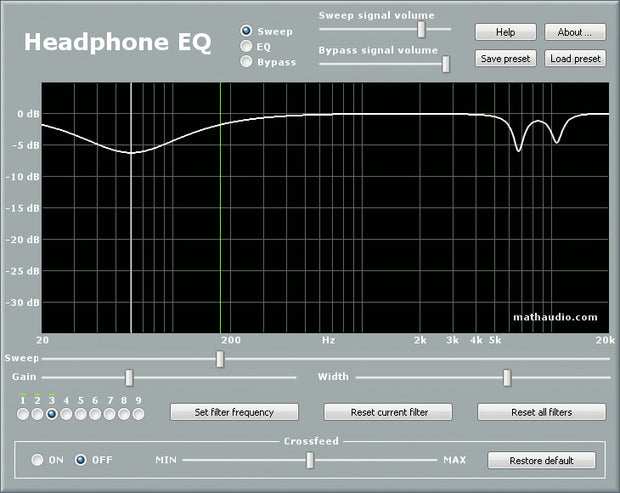Select filter number 2
The height and width of the screenshot is (493, 620).
click(37, 414)
